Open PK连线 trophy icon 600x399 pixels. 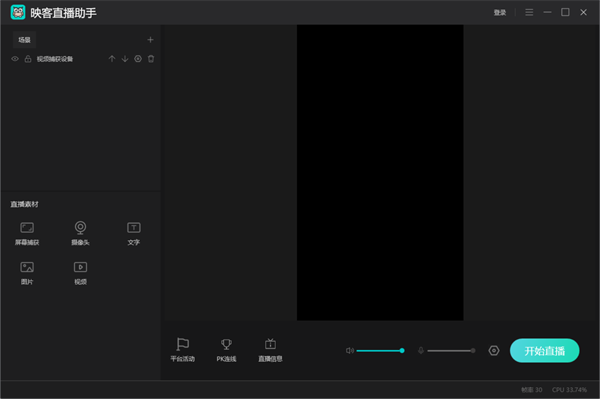pos(226,350)
